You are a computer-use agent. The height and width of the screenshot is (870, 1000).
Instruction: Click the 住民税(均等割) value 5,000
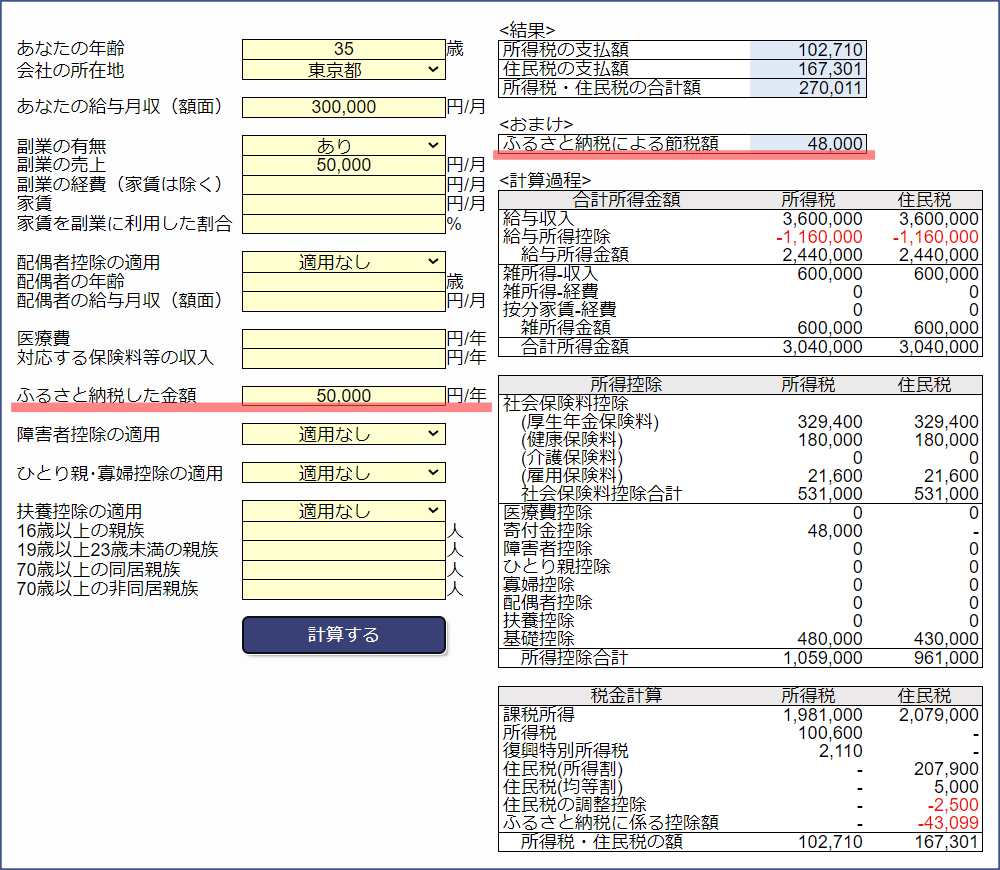tap(956, 787)
